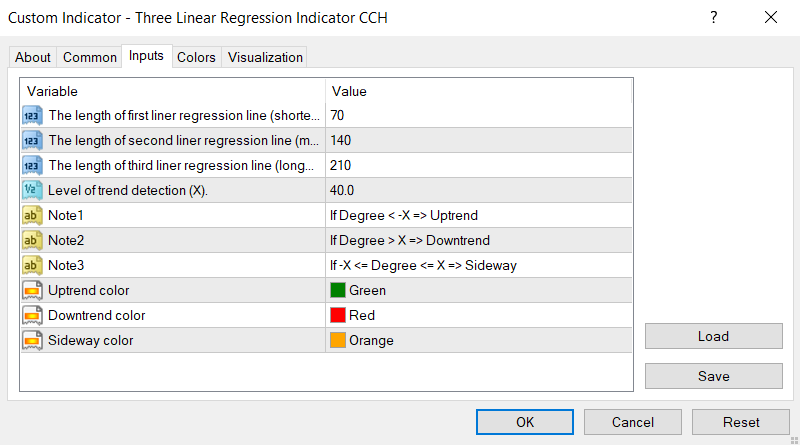The image size is (800, 445).
Task: Select the 'Downtrend color' variable label
Action: point(97,315)
